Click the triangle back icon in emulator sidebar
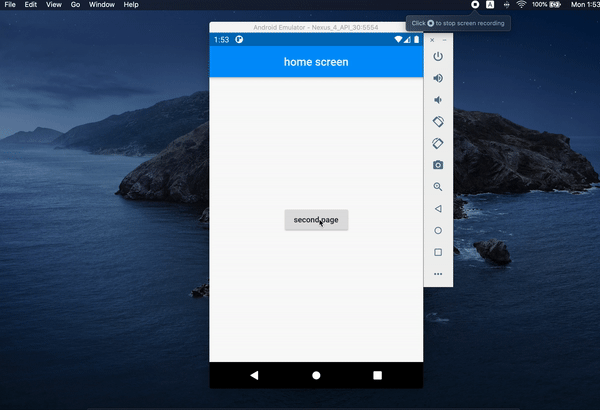The height and width of the screenshot is (410, 600). point(438,209)
